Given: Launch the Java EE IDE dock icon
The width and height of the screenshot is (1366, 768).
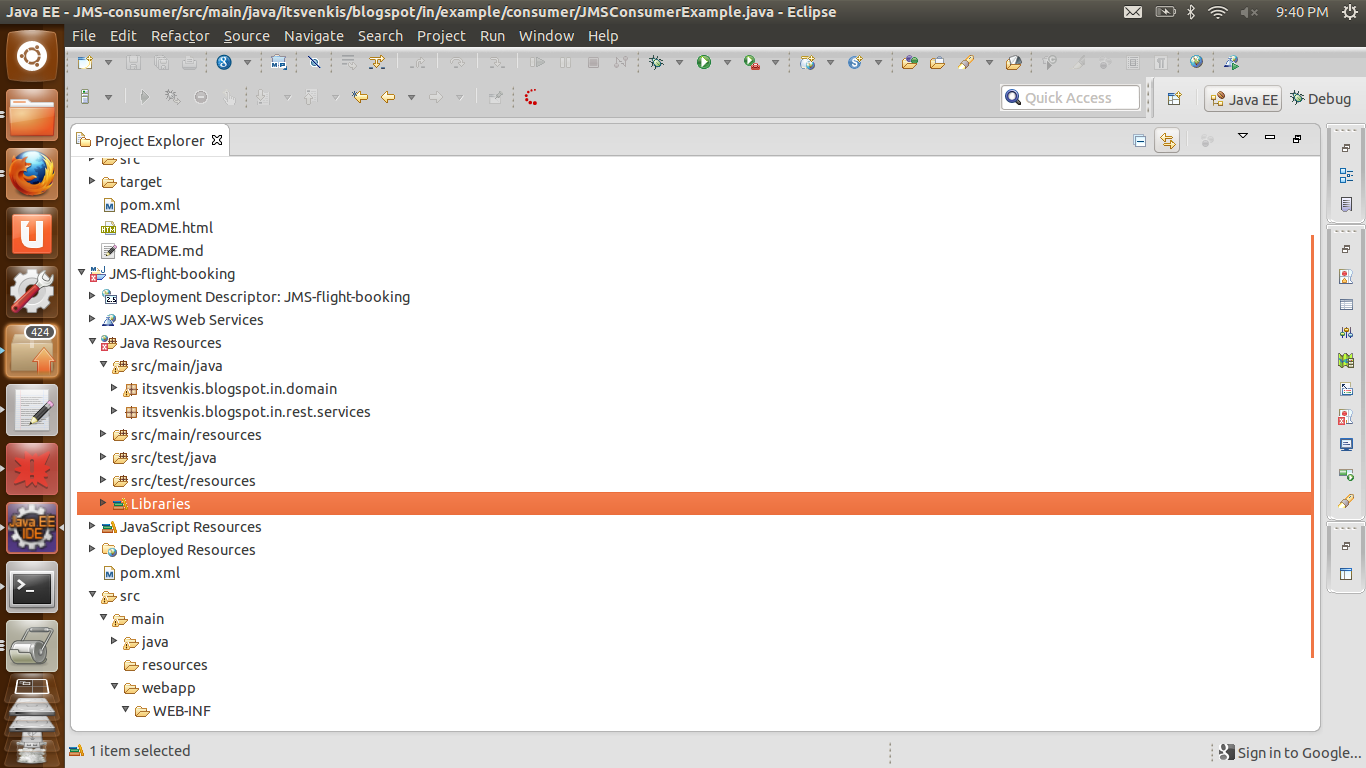Looking at the screenshot, I should coord(32,528).
